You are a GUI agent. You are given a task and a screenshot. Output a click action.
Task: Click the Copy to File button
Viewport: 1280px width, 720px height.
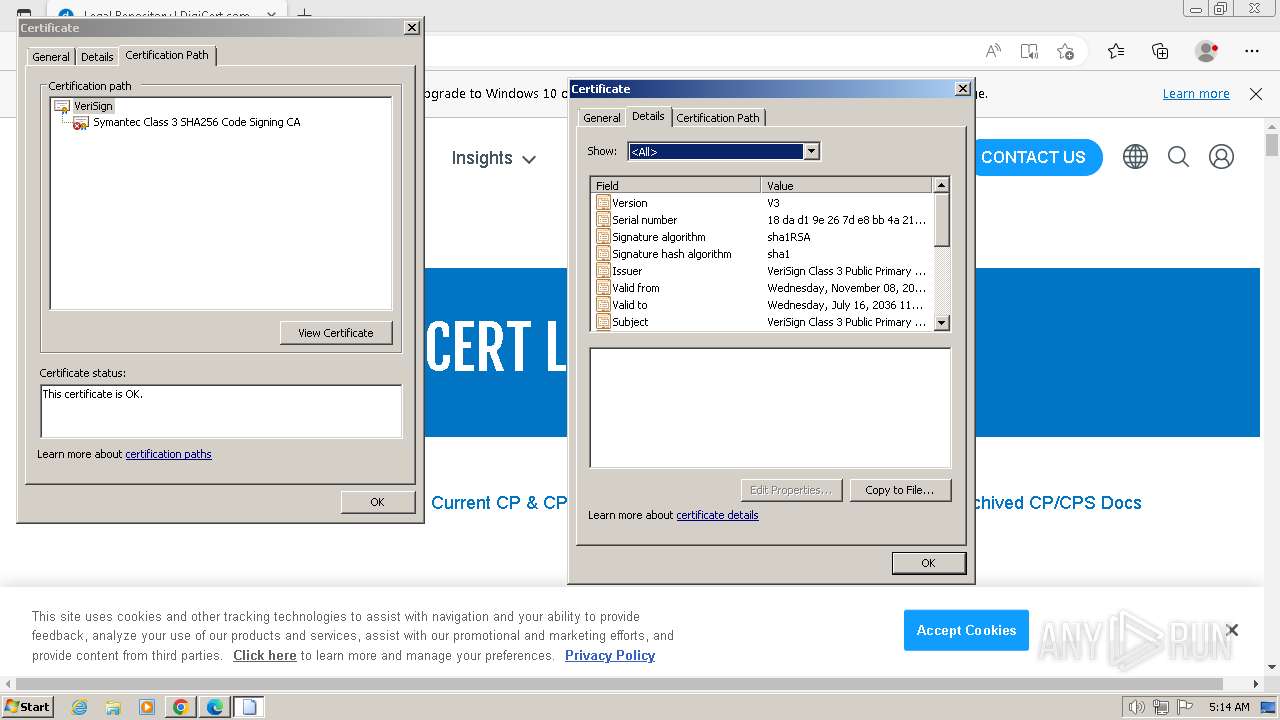click(x=900, y=490)
